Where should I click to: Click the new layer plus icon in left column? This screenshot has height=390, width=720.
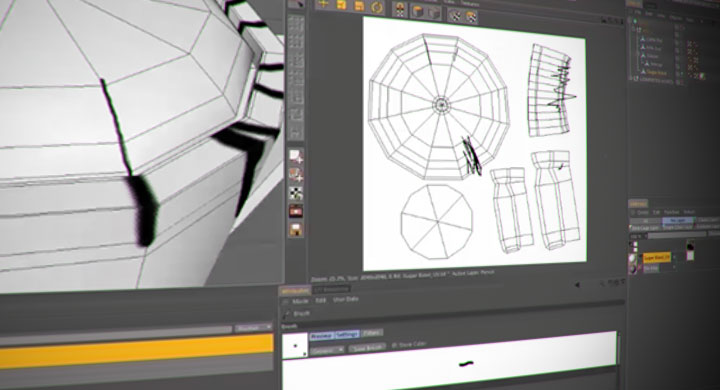click(x=296, y=157)
